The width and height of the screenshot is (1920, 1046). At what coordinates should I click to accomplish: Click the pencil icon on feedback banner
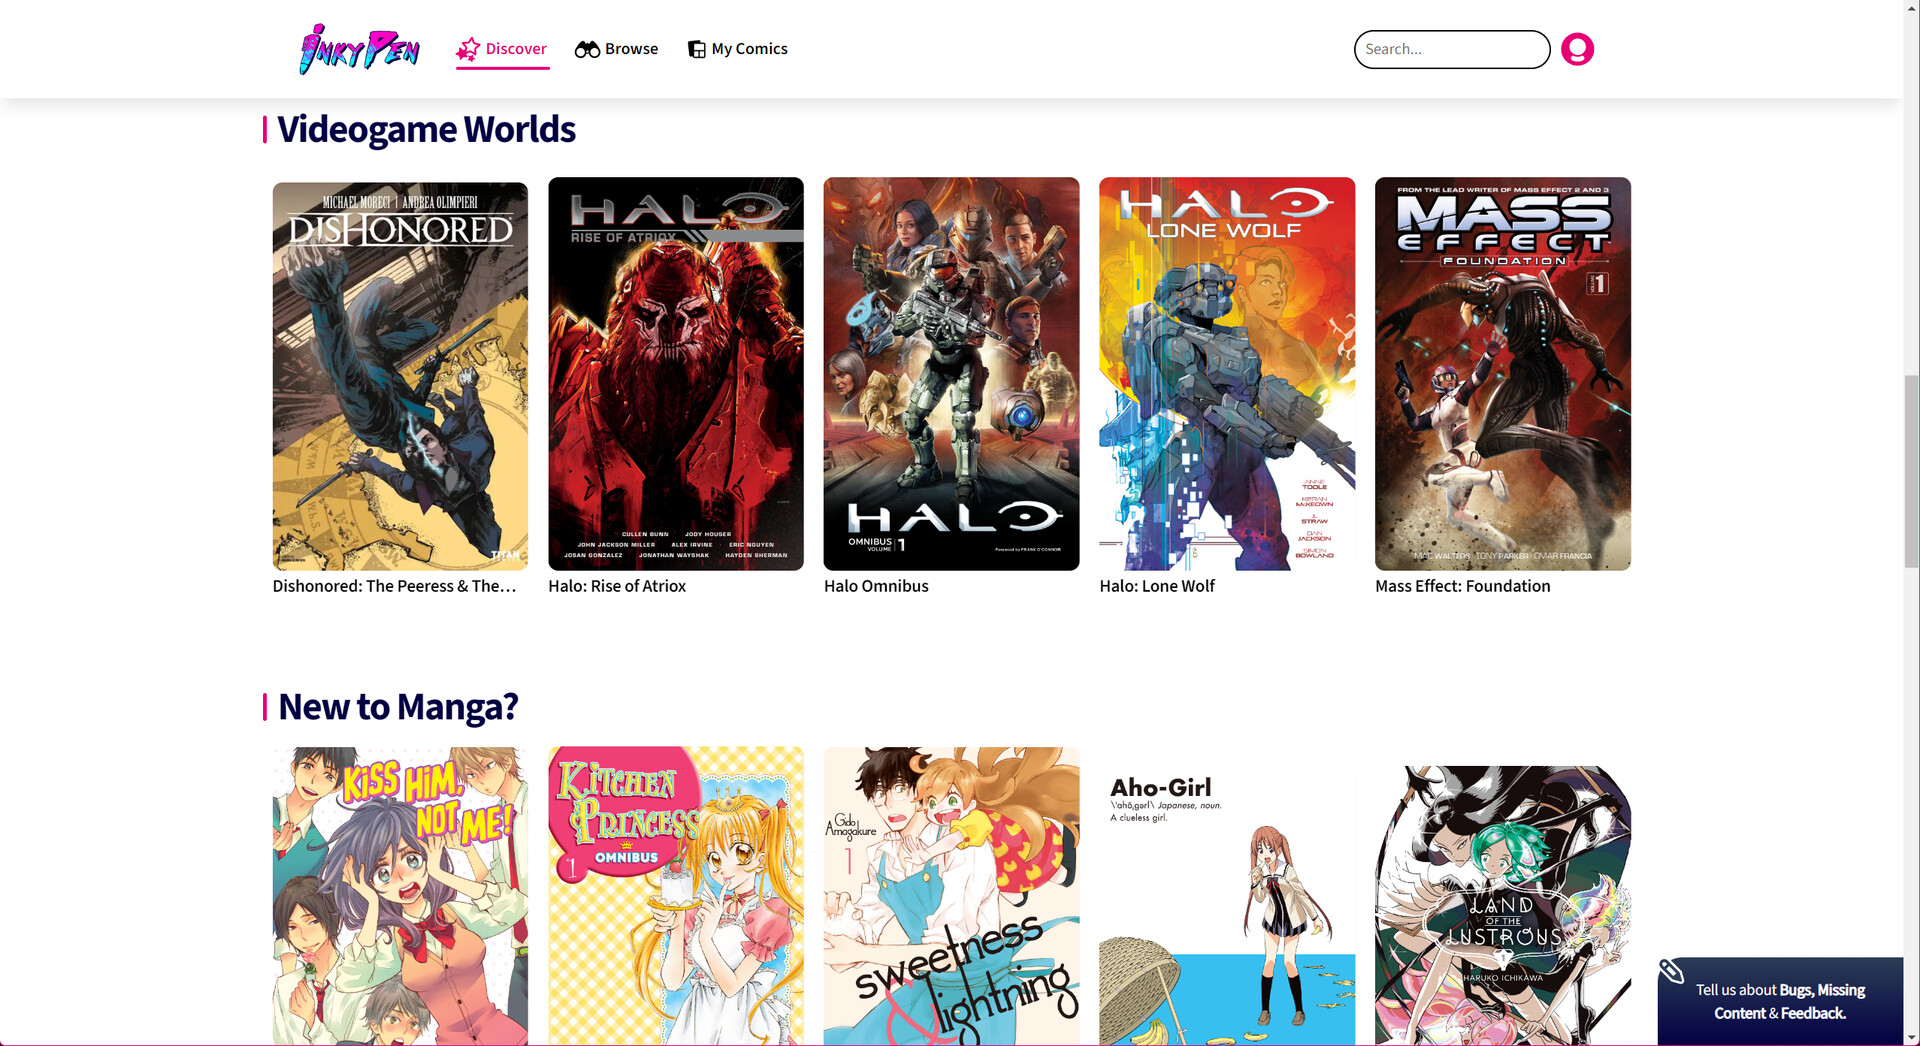(x=1671, y=971)
